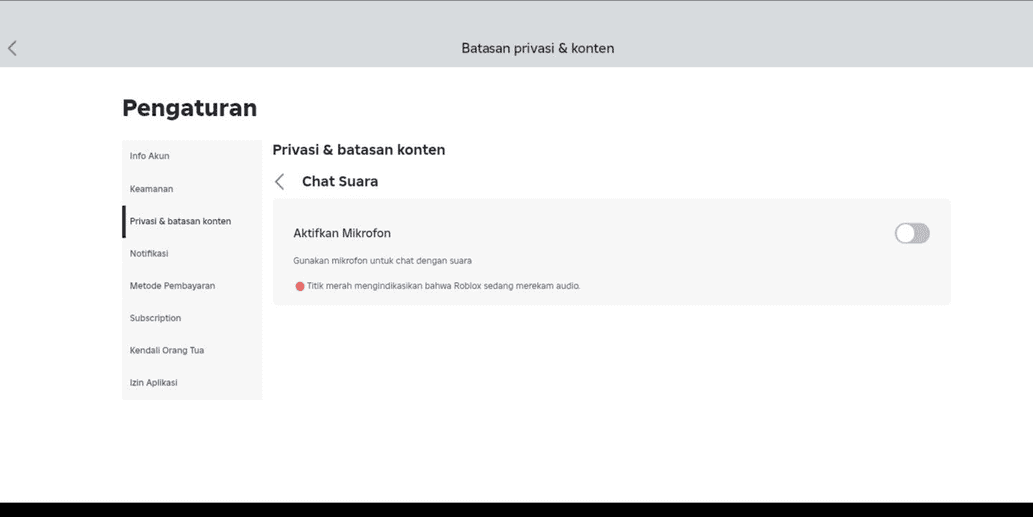Enable the Aktifkan Mikrofon toggle switch
The height and width of the screenshot is (517, 1033).
coord(911,233)
